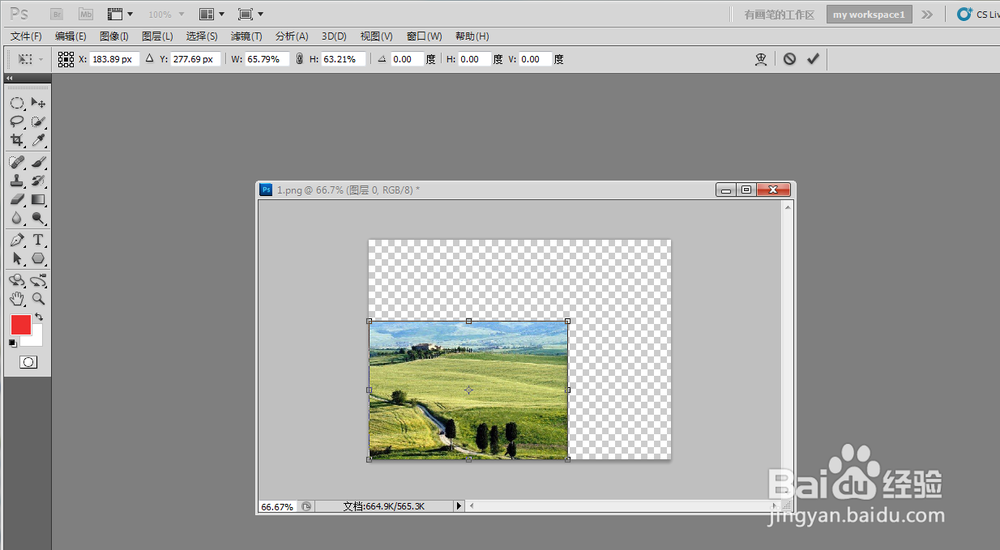Open the status bar info flyout arrow
The image size is (1000, 550).
[x=458, y=506]
